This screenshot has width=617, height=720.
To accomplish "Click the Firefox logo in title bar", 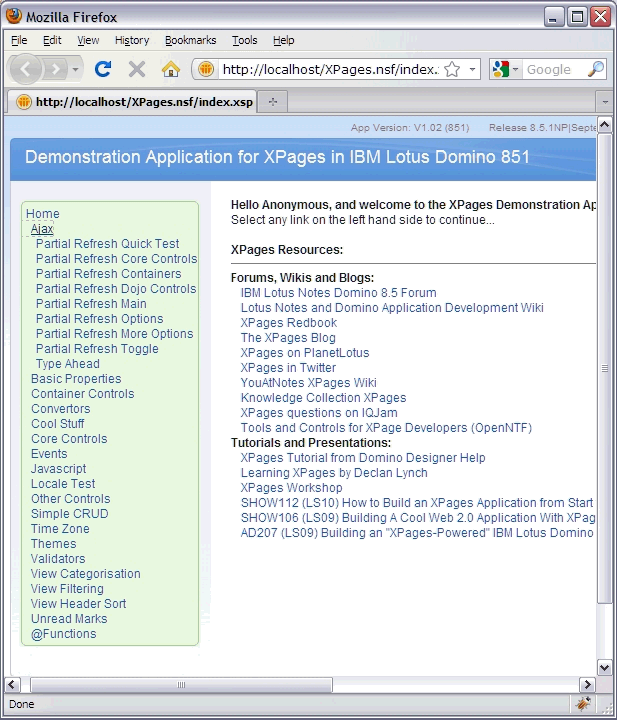I will click(x=14, y=16).
